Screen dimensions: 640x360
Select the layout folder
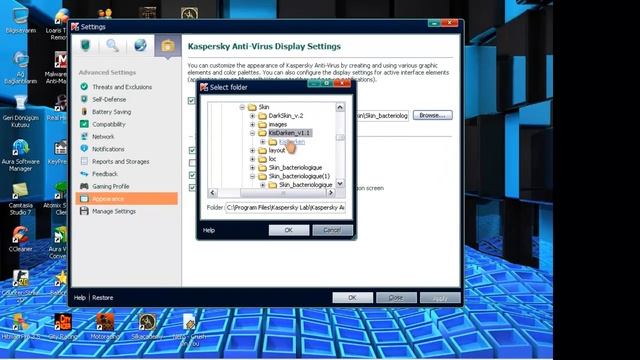[x=277, y=151]
